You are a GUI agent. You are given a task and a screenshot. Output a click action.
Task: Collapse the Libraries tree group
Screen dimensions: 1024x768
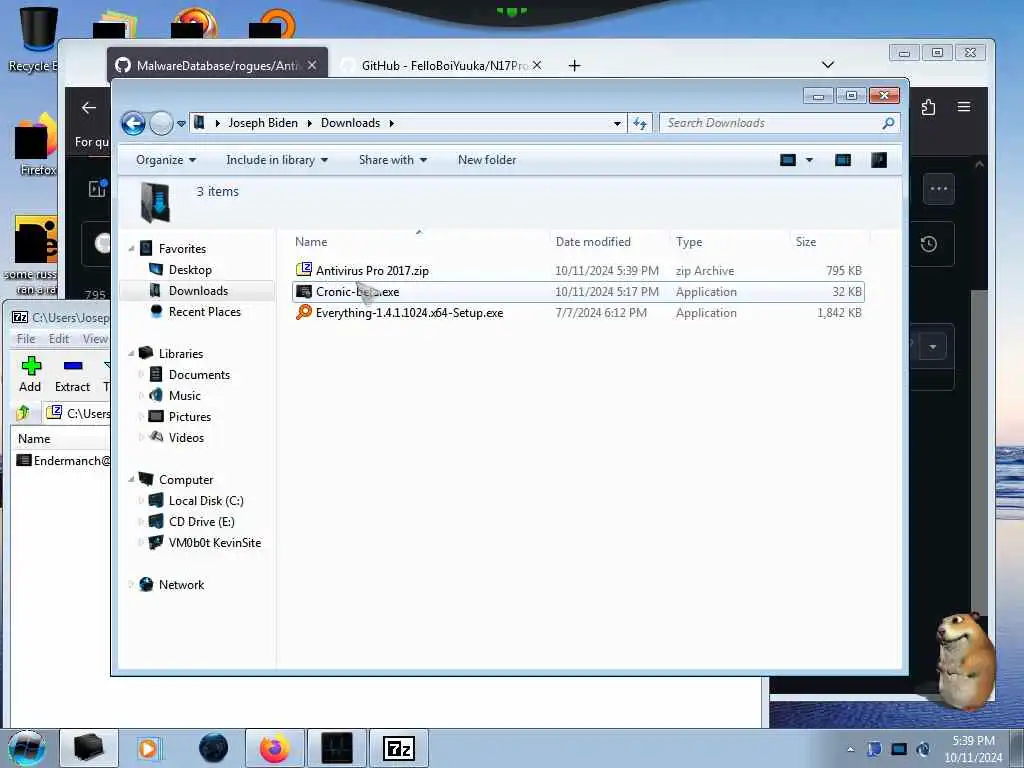(131, 354)
